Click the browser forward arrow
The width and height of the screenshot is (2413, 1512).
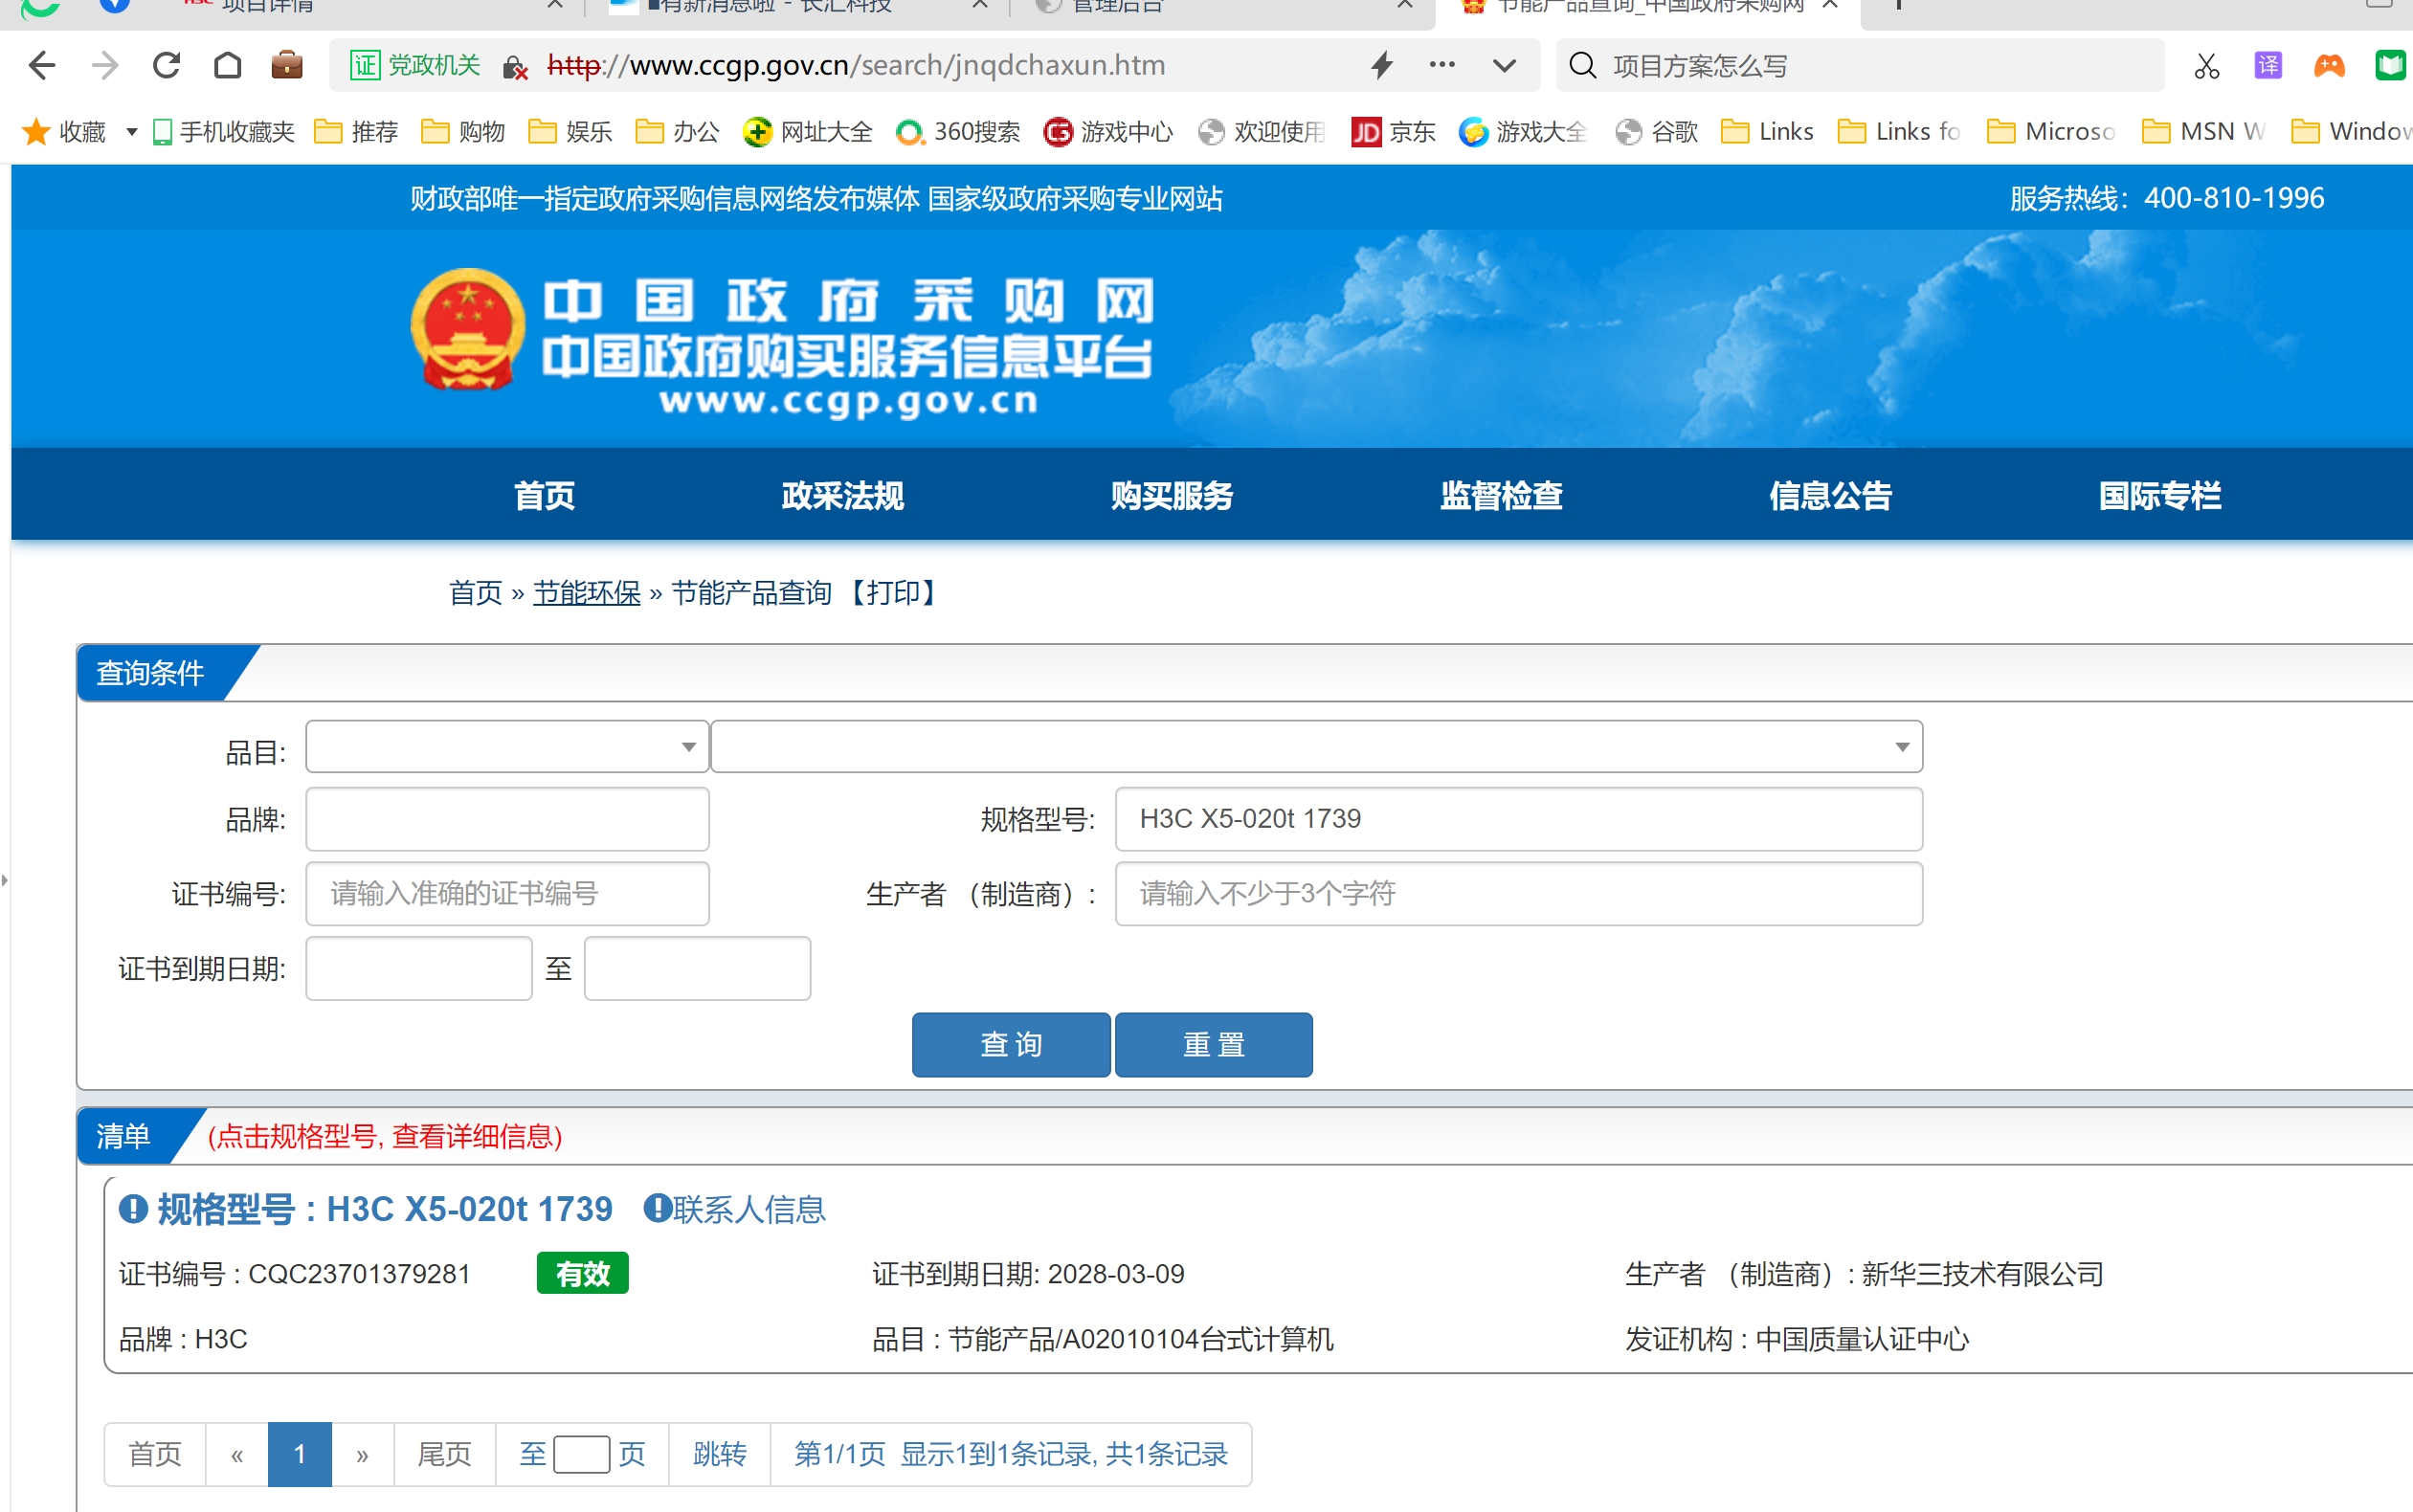(x=105, y=66)
